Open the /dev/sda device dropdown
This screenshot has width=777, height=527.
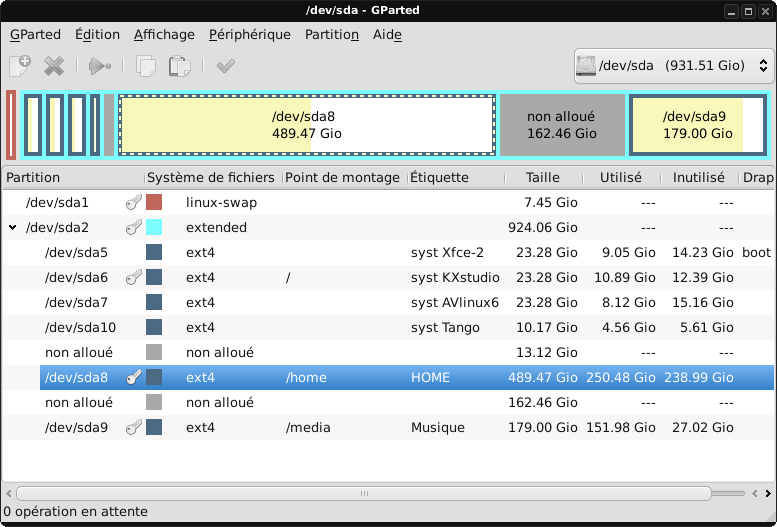[674, 65]
